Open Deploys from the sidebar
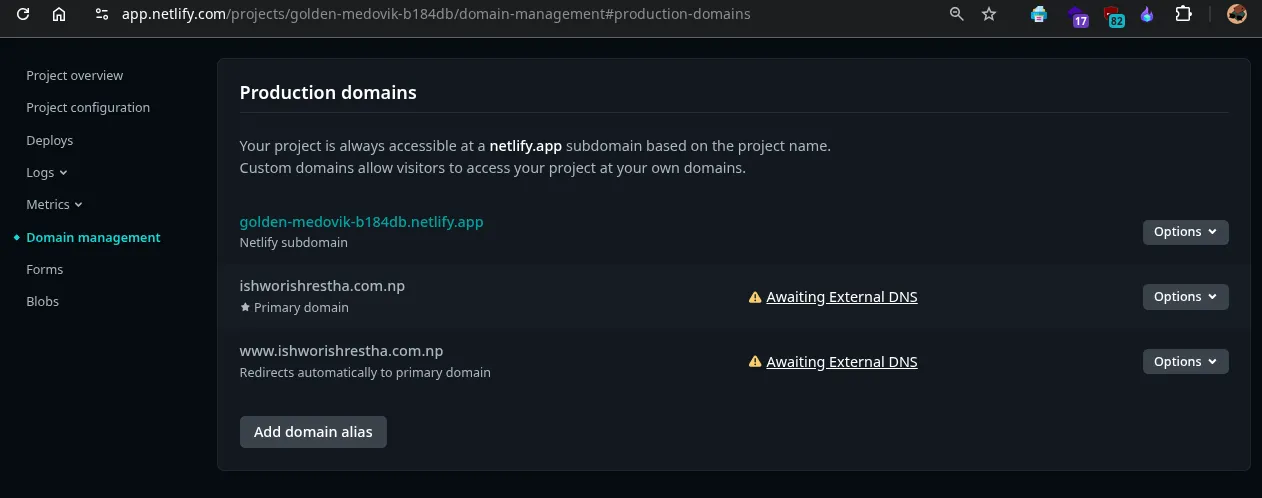Viewport: 1262px width, 498px height. pyautogui.click(x=50, y=140)
